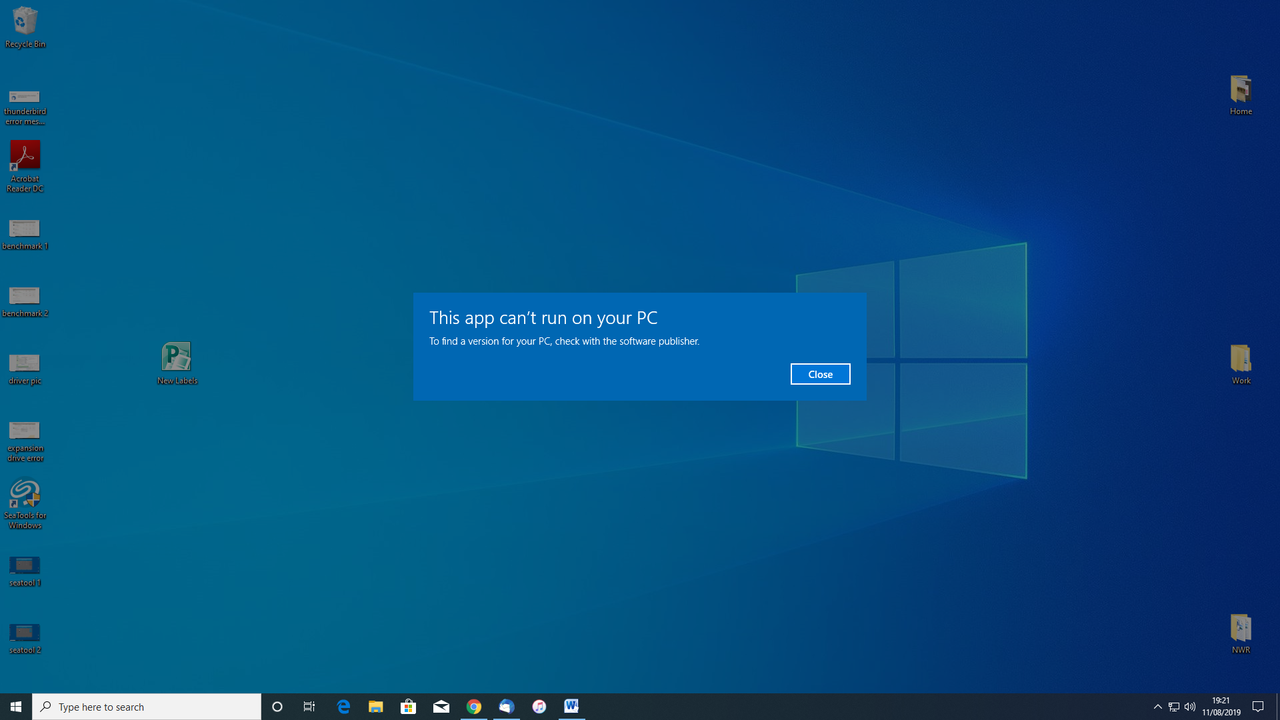
Task: Select the seatool 1 image file
Action: coord(25,571)
